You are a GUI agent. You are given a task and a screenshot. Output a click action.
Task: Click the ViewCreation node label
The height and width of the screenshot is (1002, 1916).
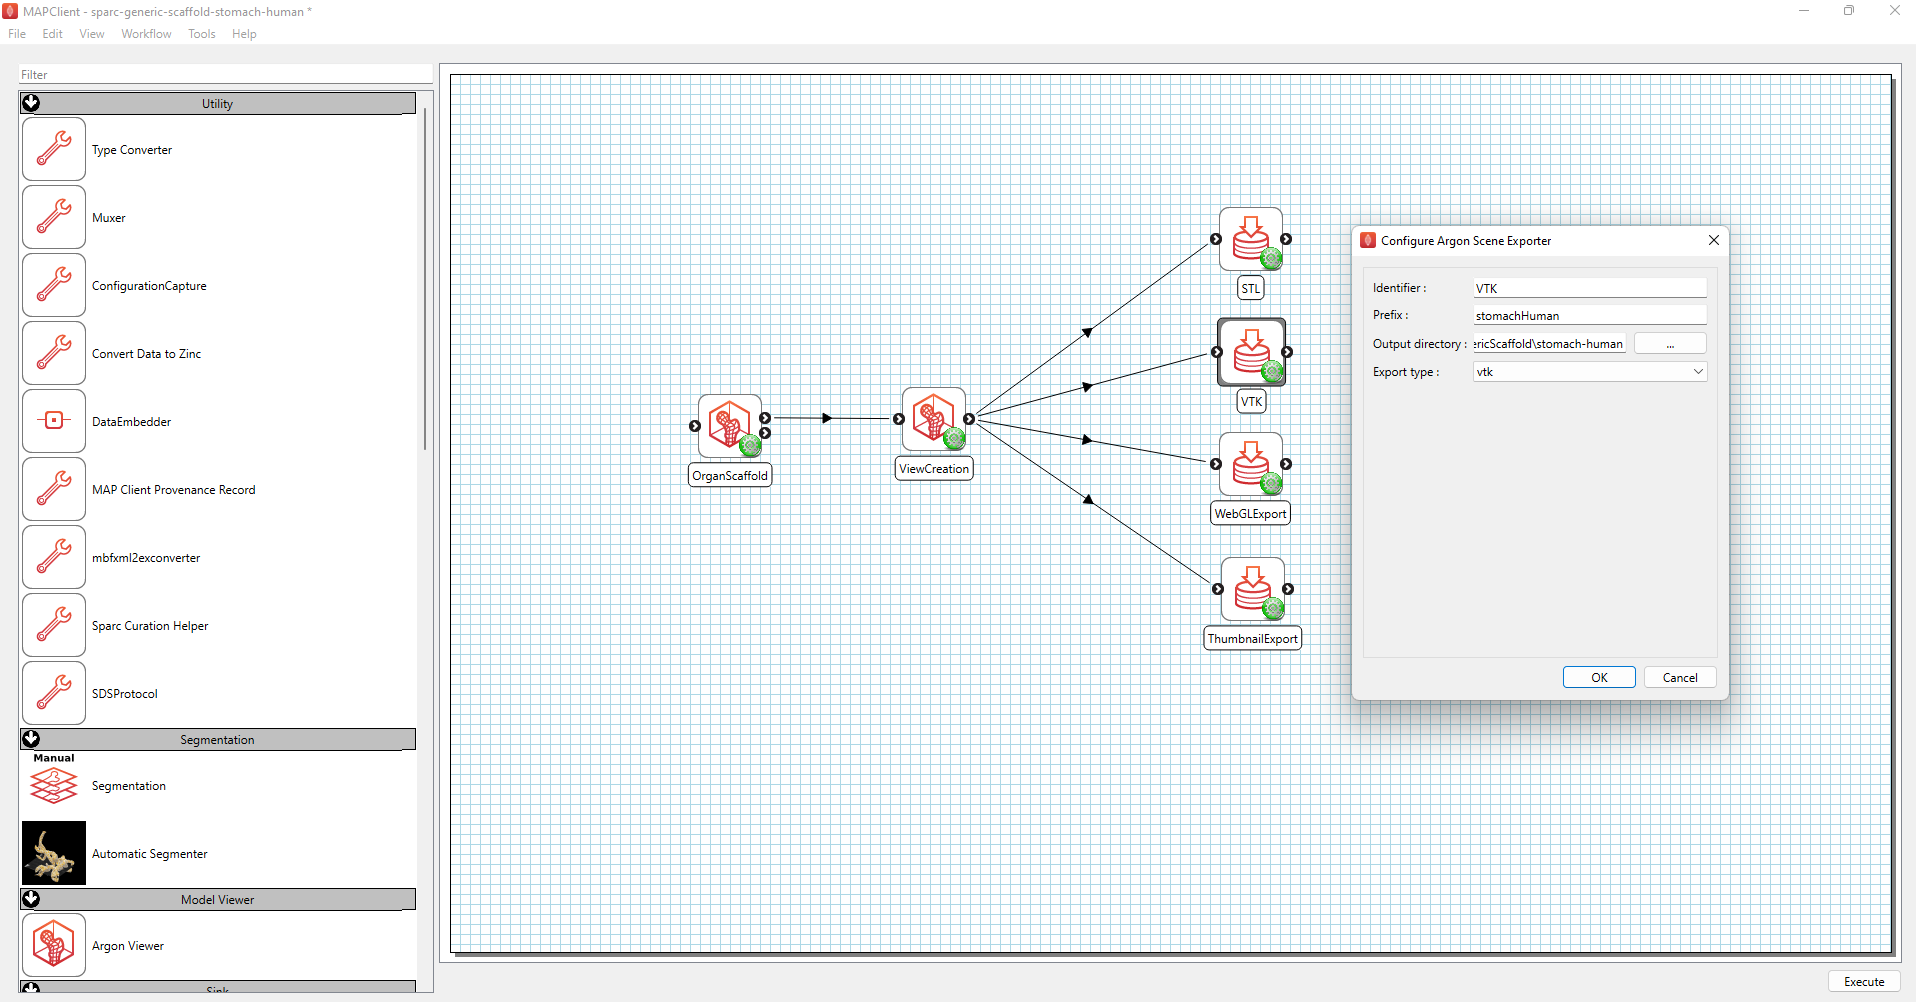(934, 468)
